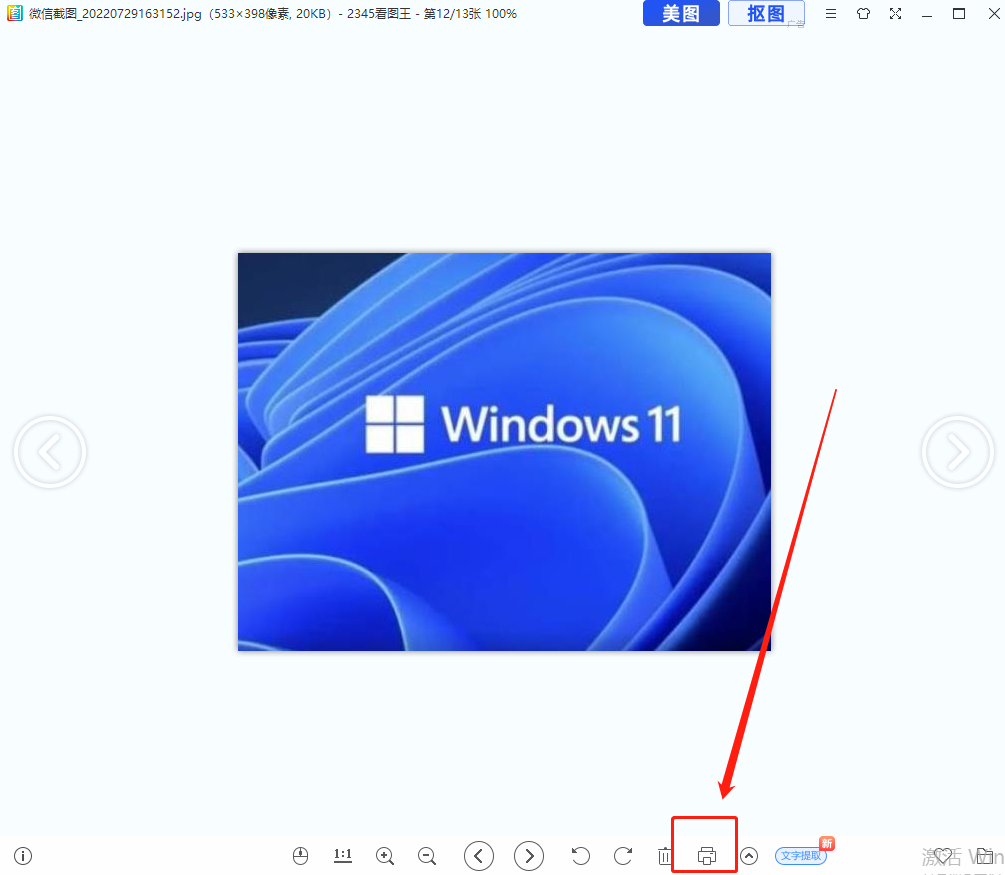
Task: Click the 美图 beautify button
Action: 681,14
